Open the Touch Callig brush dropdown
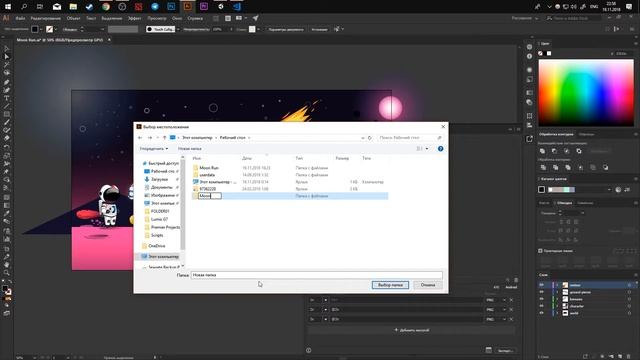The image size is (640, 360). 178,29
